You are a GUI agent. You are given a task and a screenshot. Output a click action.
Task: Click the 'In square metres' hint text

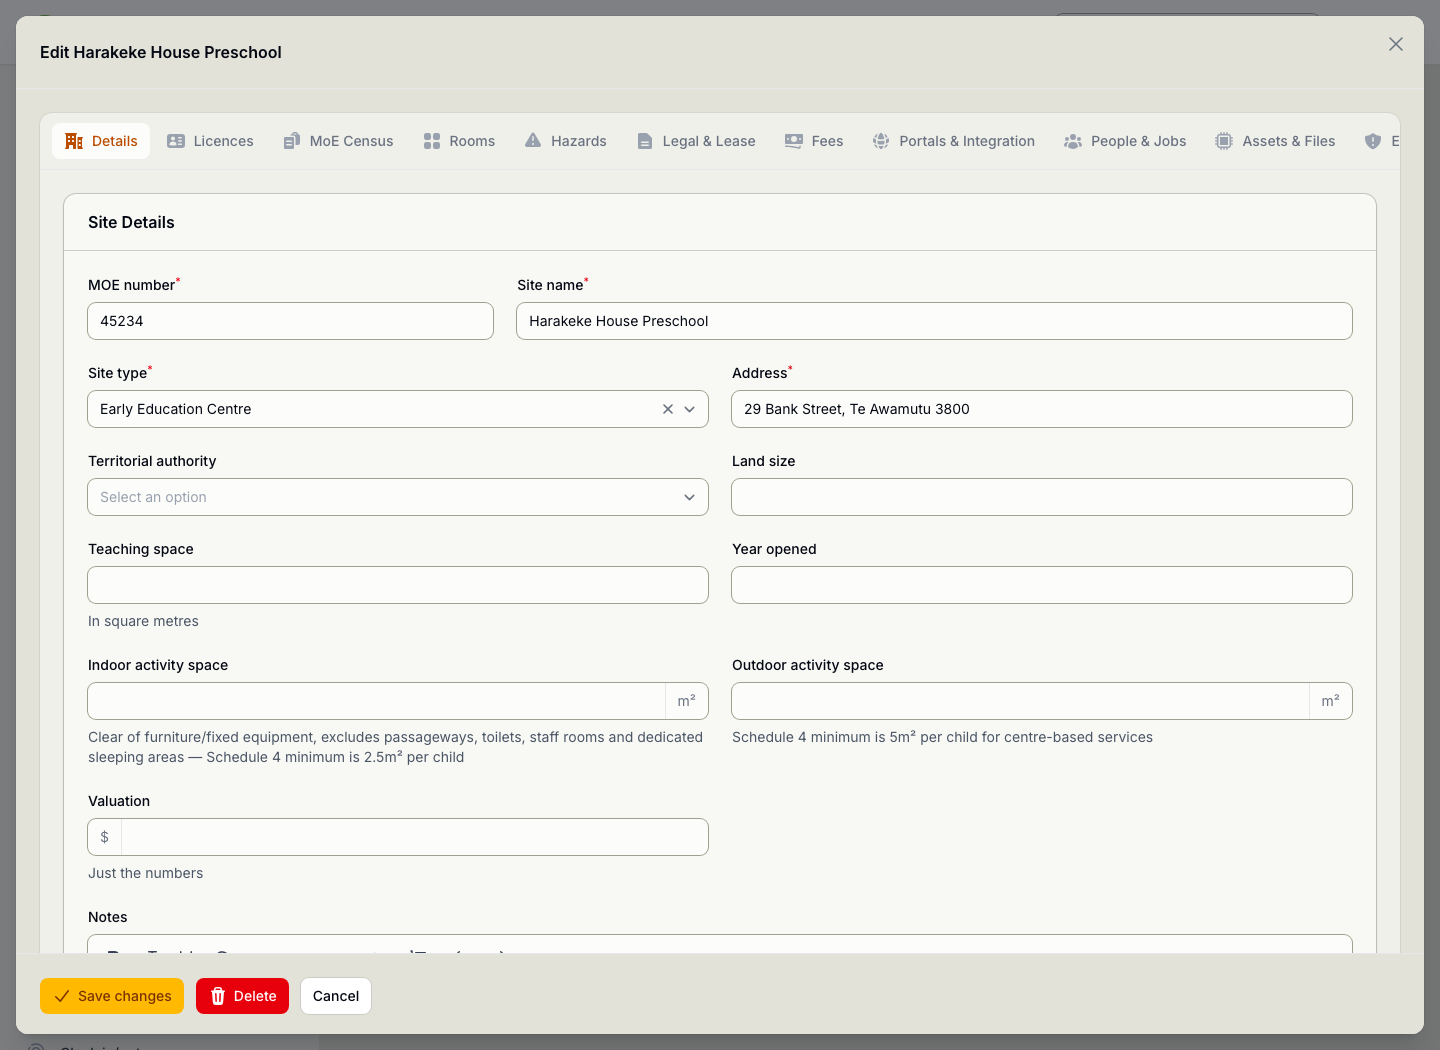pos(143,621)
